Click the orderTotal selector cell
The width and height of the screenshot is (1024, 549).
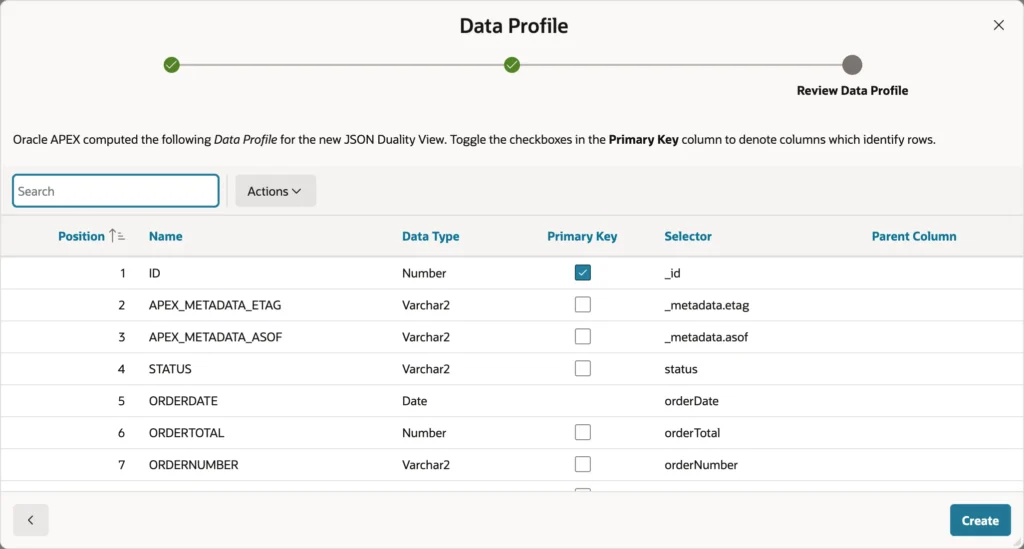(692, 433)
